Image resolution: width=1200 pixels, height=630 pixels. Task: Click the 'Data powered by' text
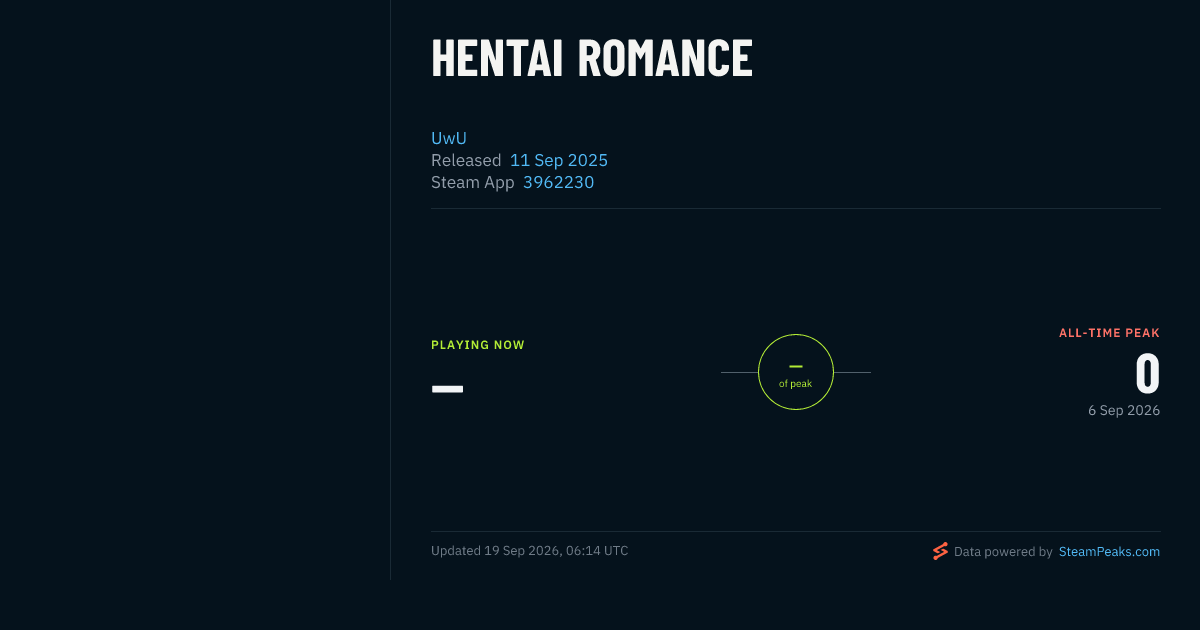click(x=1003, y=551)
